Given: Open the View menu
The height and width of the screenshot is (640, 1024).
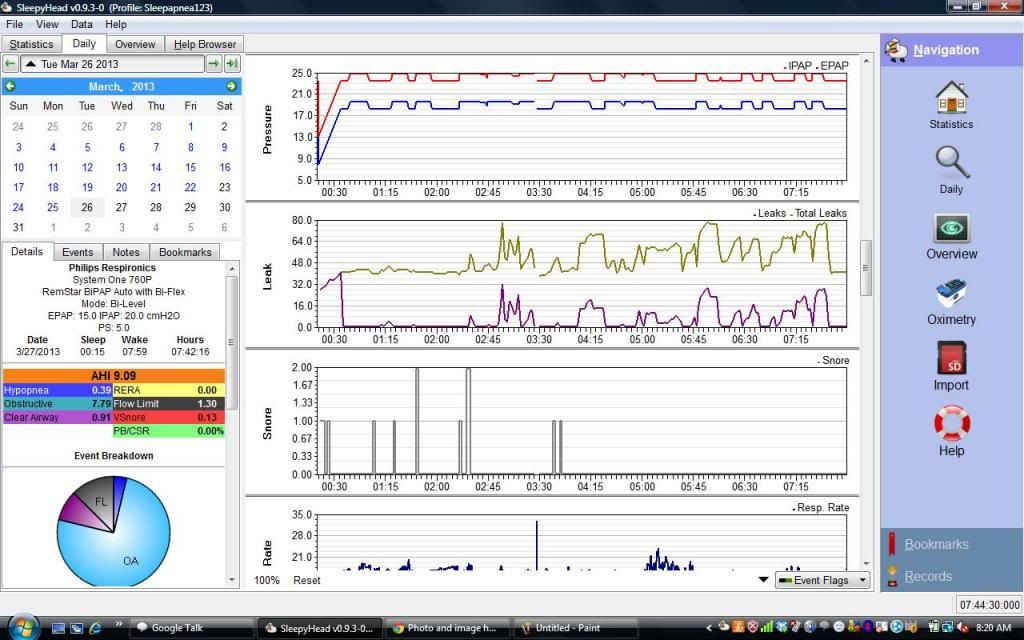Looking at the screenshot, I should pyautogui.click(x=47, y=24).
